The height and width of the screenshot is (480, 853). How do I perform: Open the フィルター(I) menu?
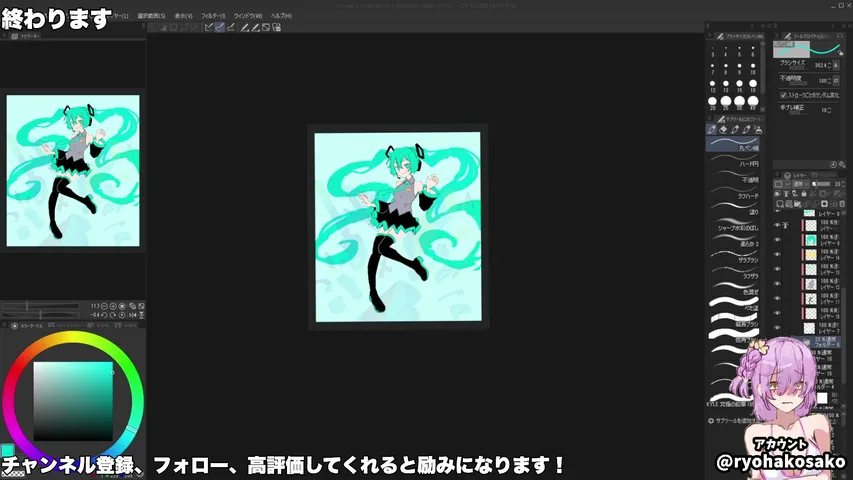pyautogui.click(x=213, y=16)
